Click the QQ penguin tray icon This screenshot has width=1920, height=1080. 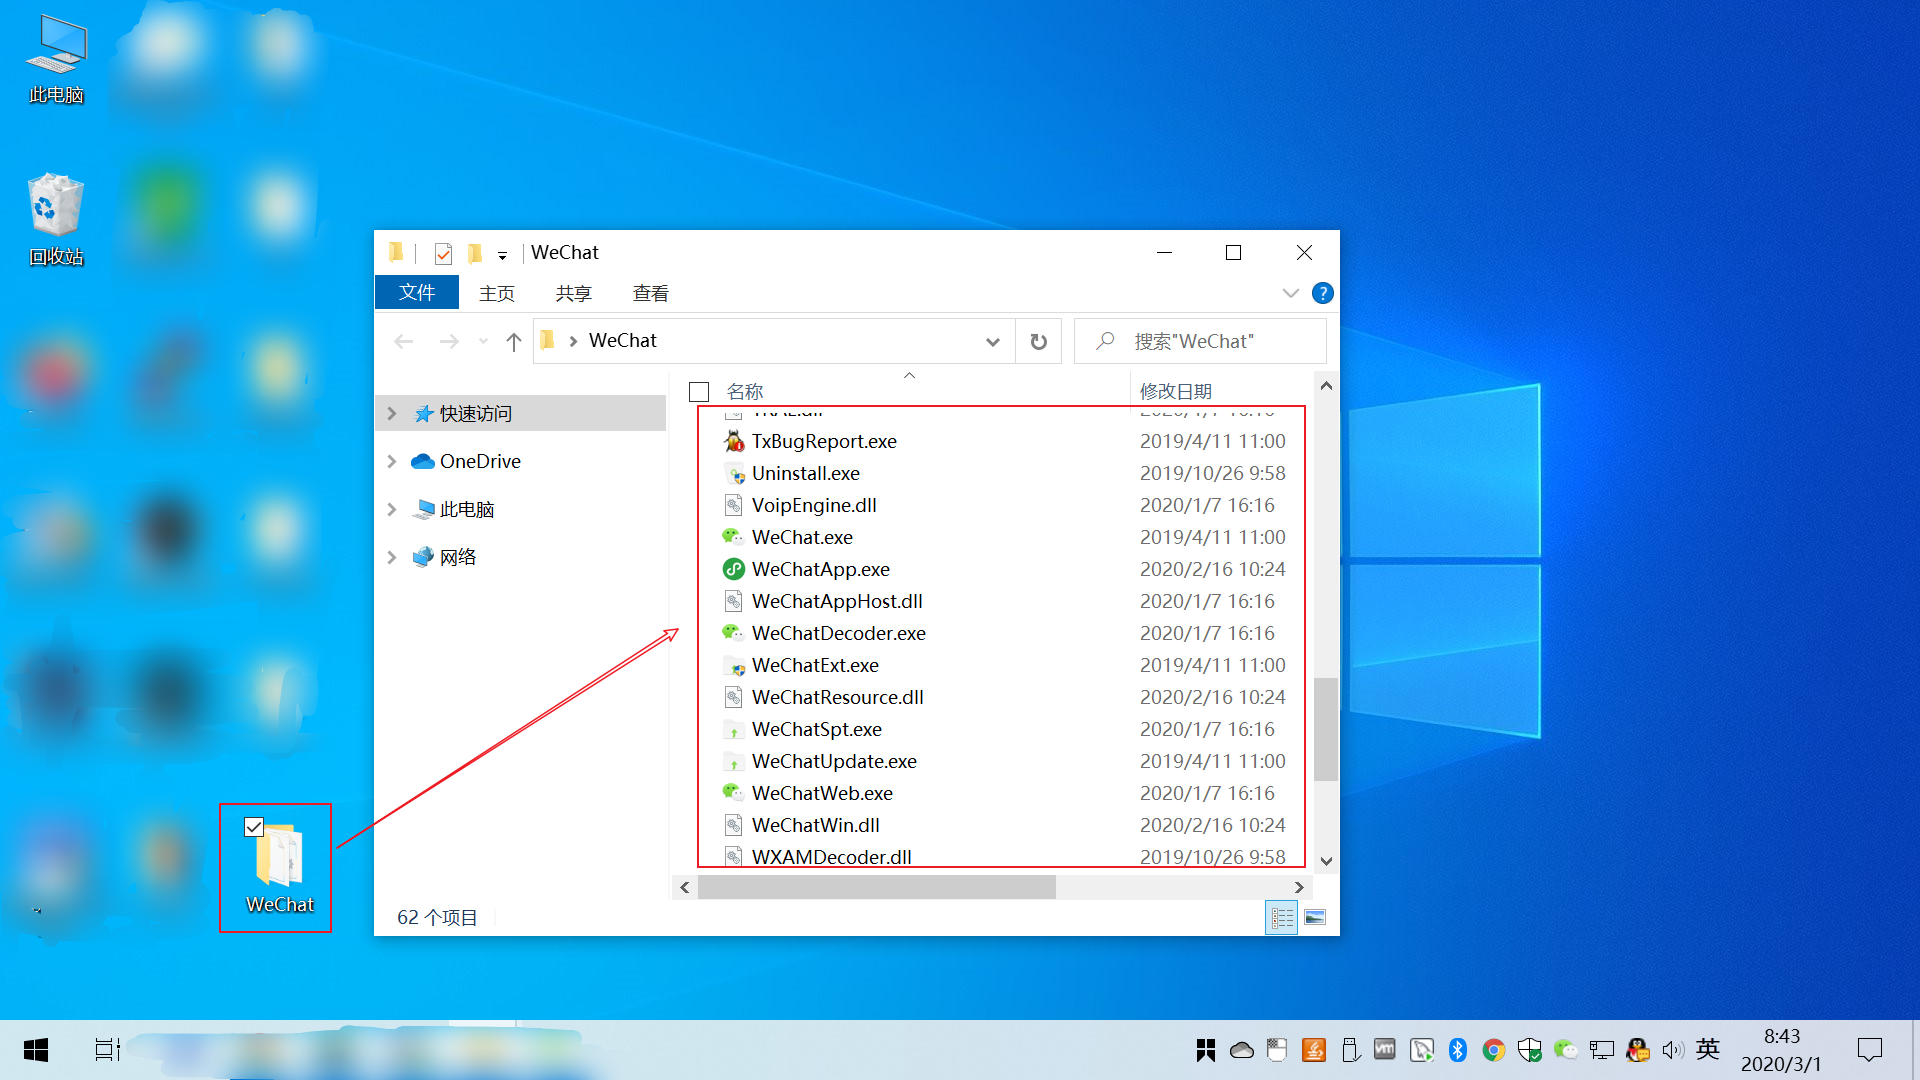[1638, 1050]
